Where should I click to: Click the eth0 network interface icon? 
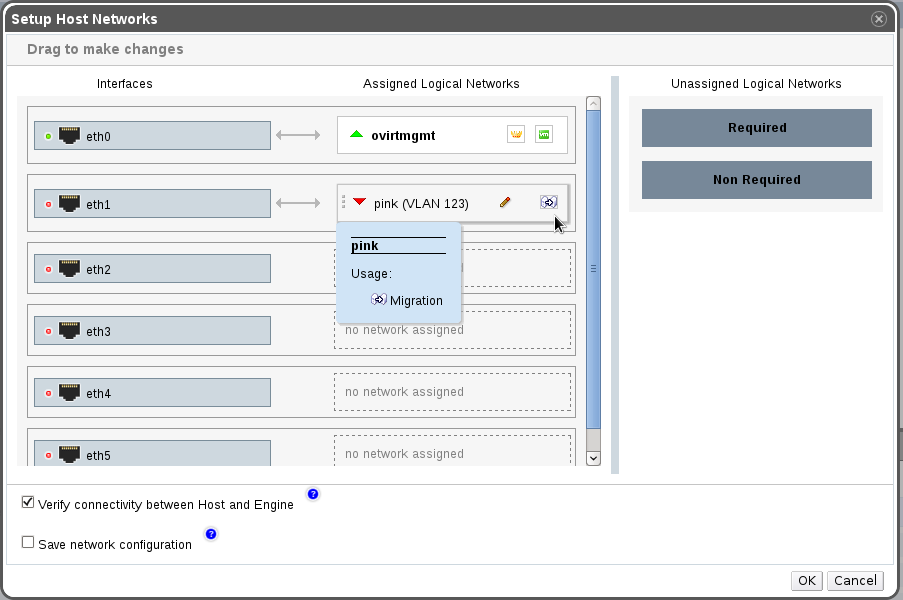point(70,135)
